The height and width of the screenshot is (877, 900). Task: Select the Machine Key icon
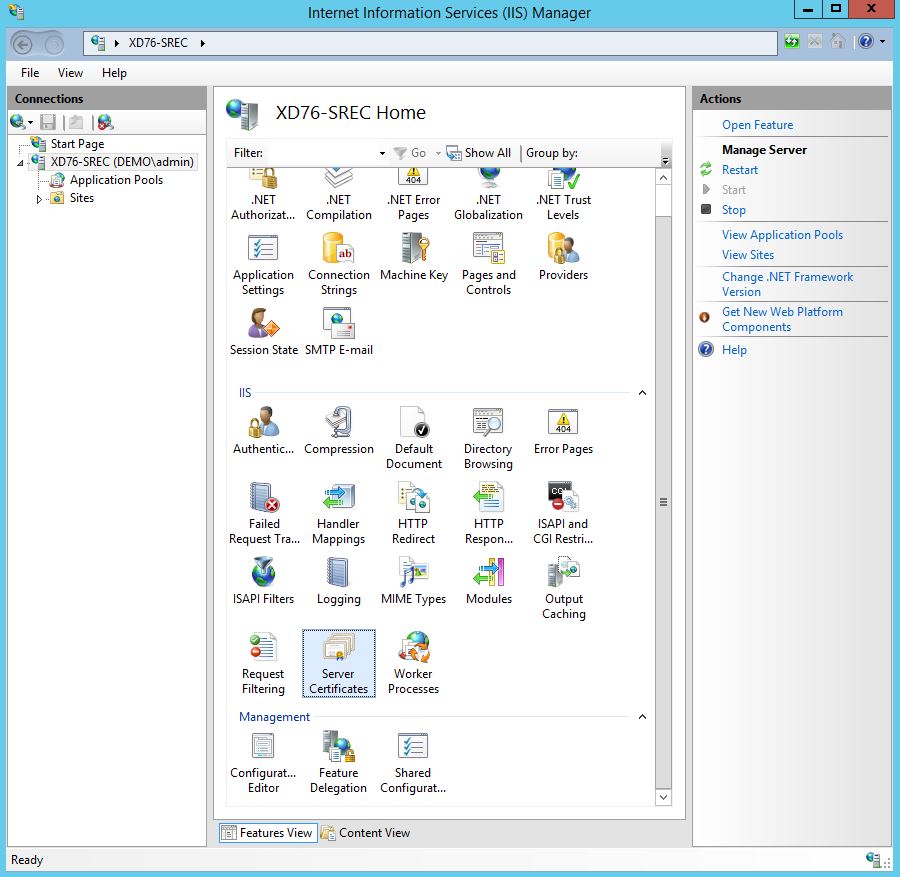pos(413,256)
